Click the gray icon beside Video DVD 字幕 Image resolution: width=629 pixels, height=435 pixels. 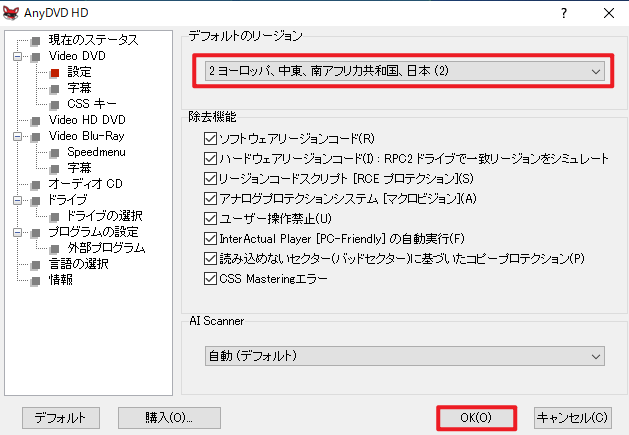[55, 89]
